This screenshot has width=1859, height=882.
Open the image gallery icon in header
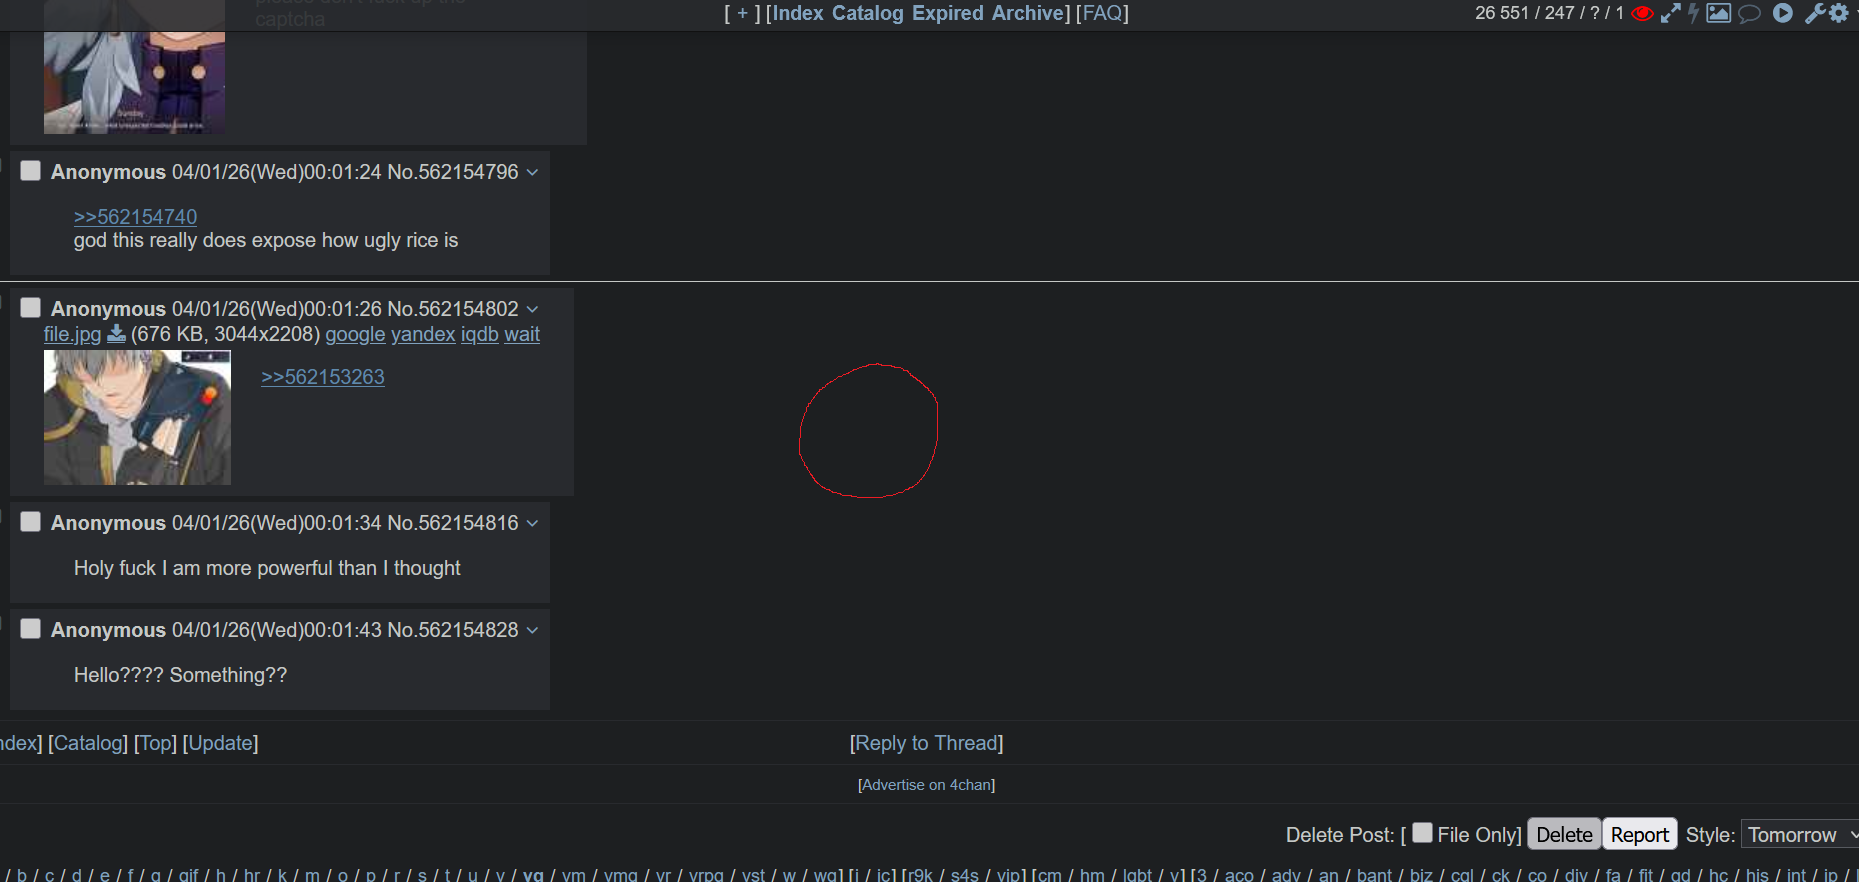coord(1719,13)
